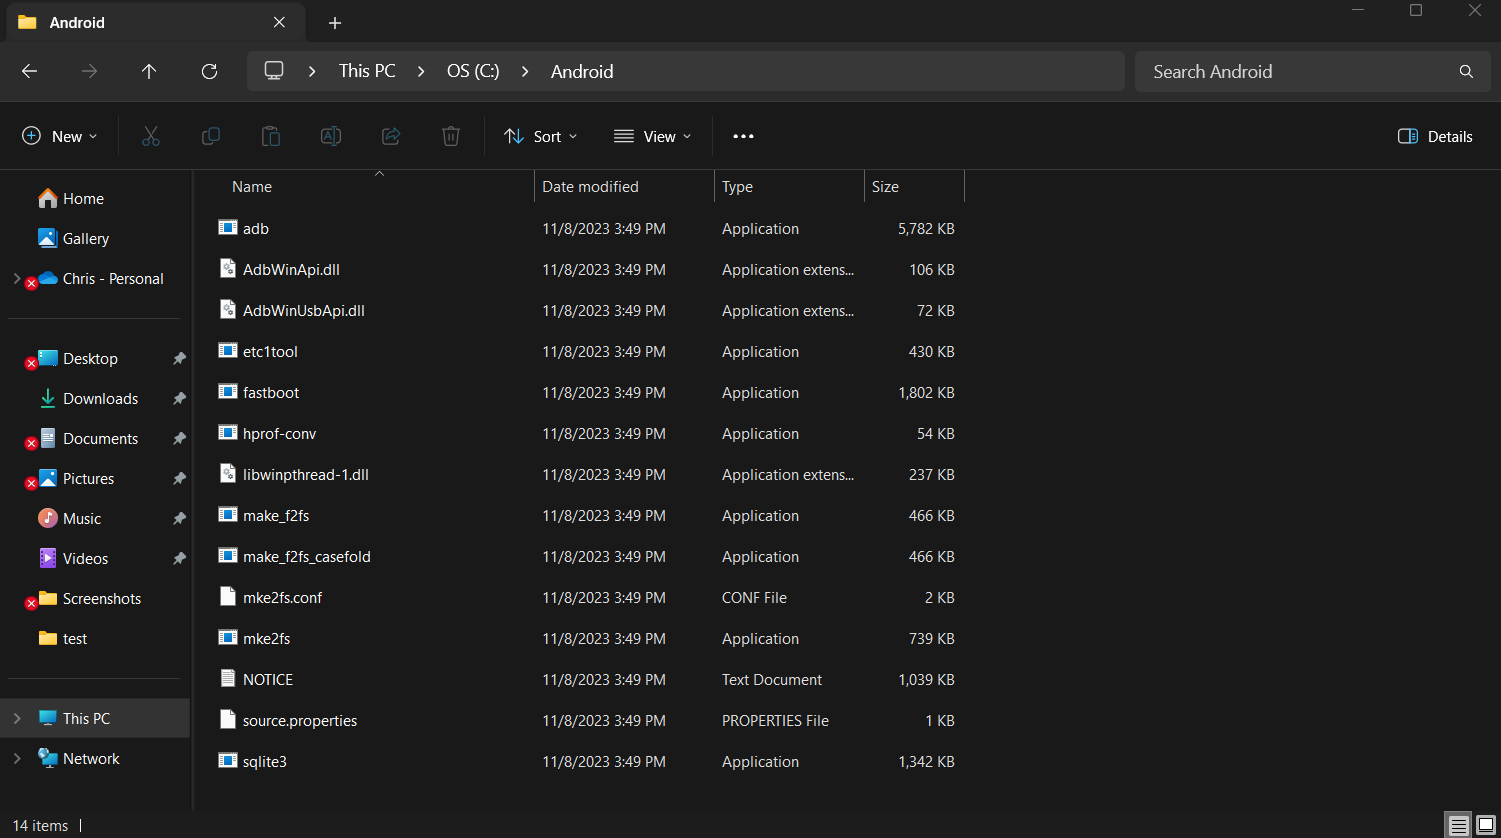
Task: Select the AdbWinApi.dll file icon
Action: [228, 268]
